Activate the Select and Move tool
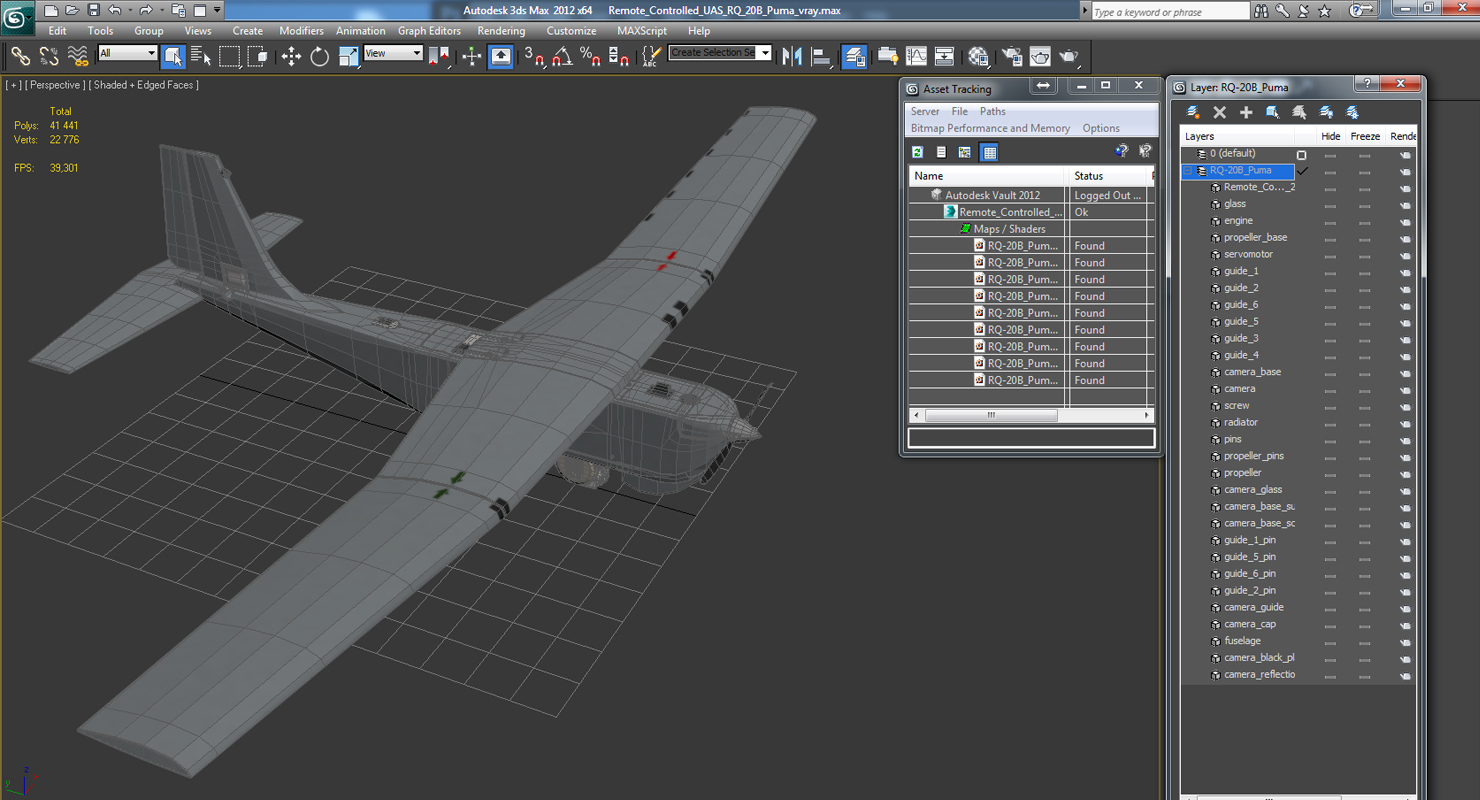 click(291, 57)
